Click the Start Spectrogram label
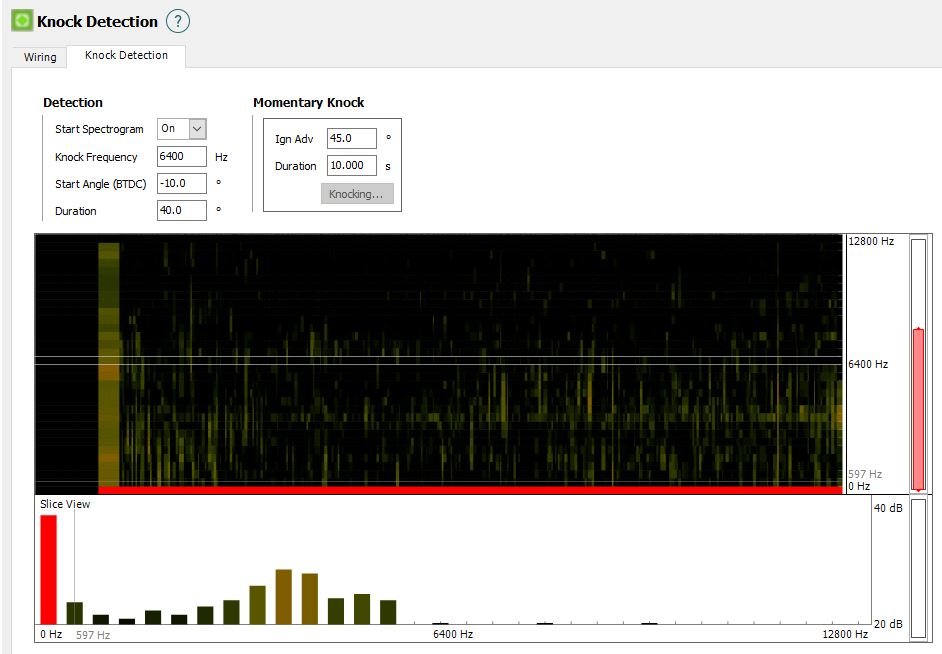 point(99,129)
